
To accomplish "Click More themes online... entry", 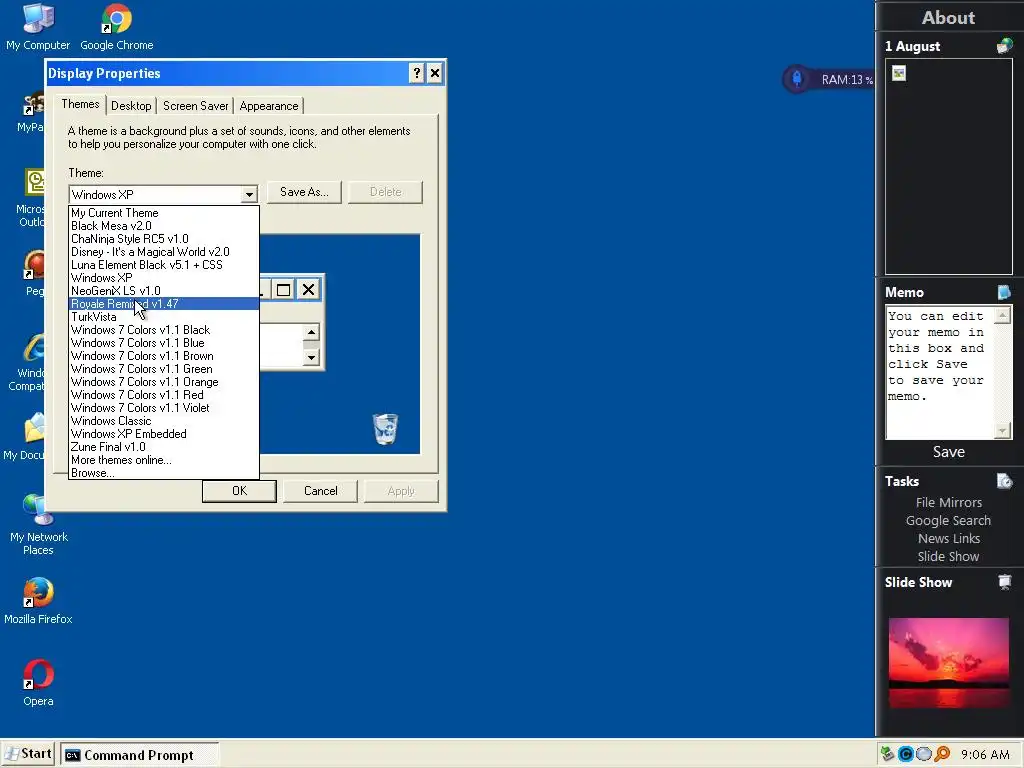I will (164, 460).
